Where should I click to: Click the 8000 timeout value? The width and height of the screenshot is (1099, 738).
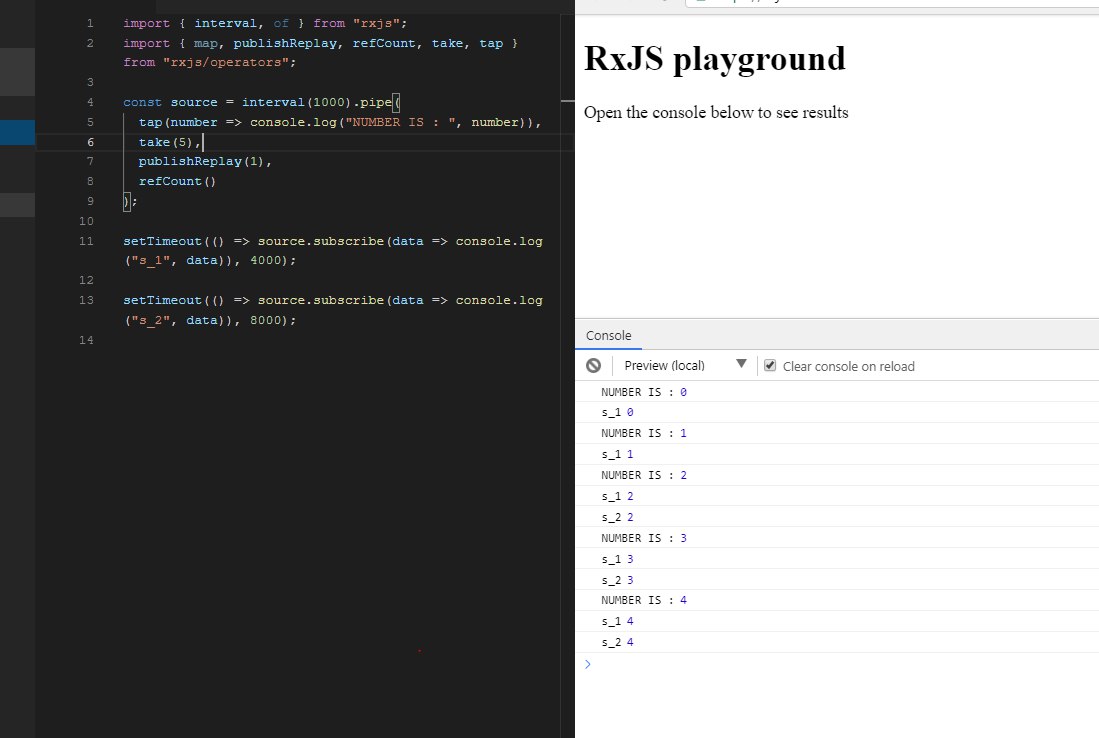click(266, 320)
